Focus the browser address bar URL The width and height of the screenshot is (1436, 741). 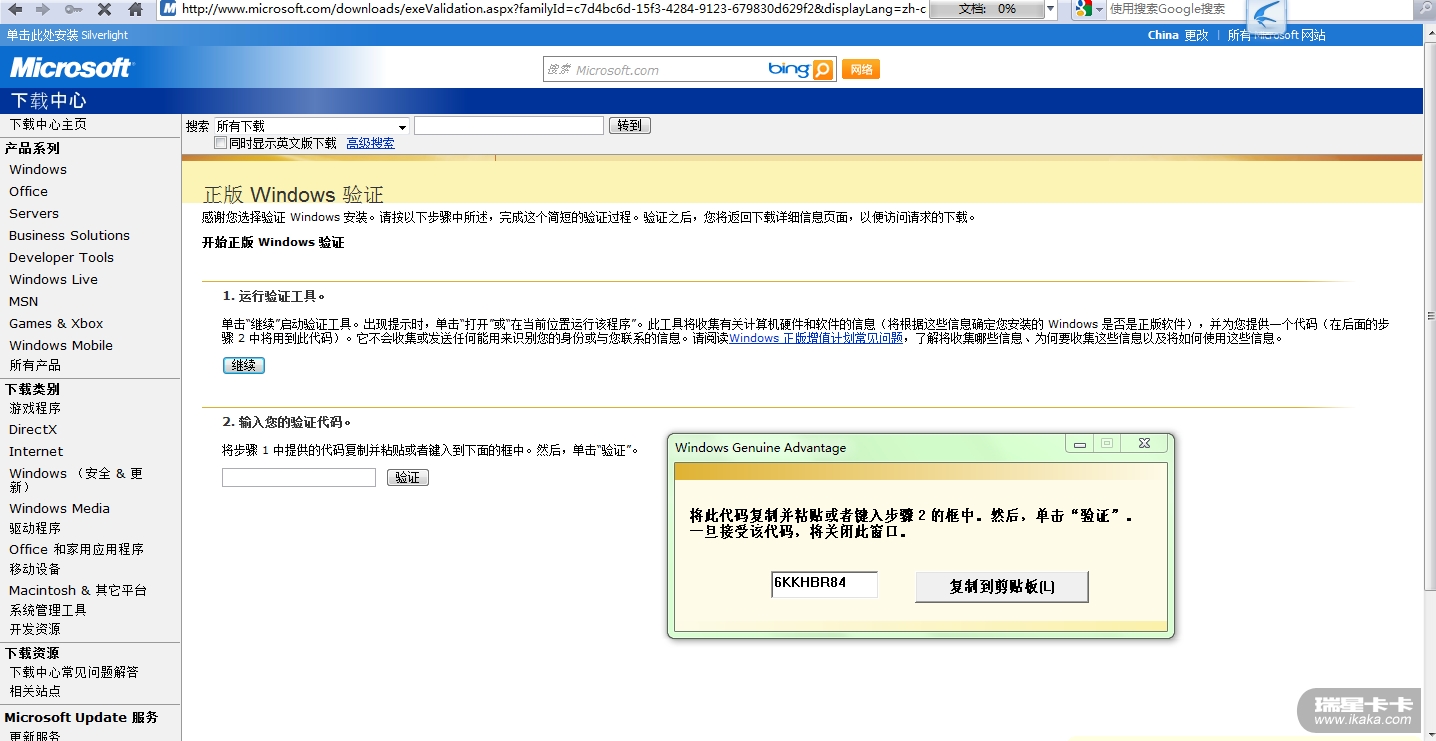pos(554,9)
